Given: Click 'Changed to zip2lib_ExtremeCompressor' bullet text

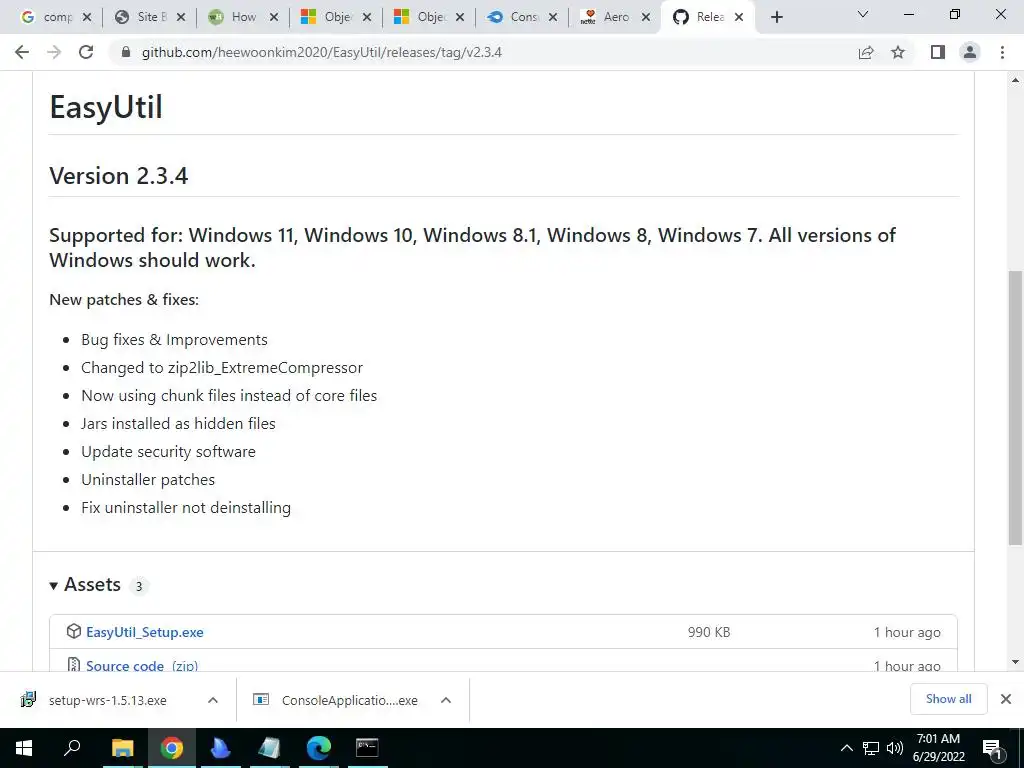Looking at the screenshot, I should (222, 368).
